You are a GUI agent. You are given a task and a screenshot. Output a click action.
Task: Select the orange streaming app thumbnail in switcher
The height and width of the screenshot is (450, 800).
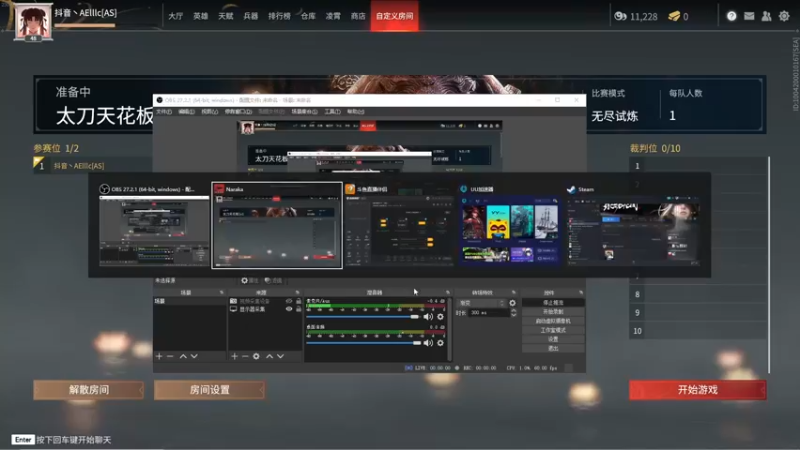(399, 226)
